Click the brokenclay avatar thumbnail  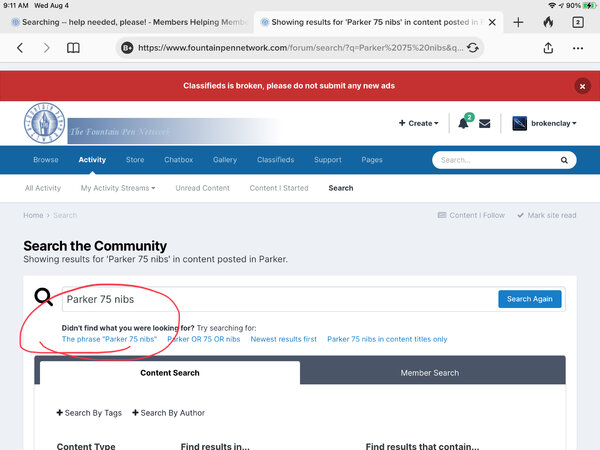coord(519,123)
